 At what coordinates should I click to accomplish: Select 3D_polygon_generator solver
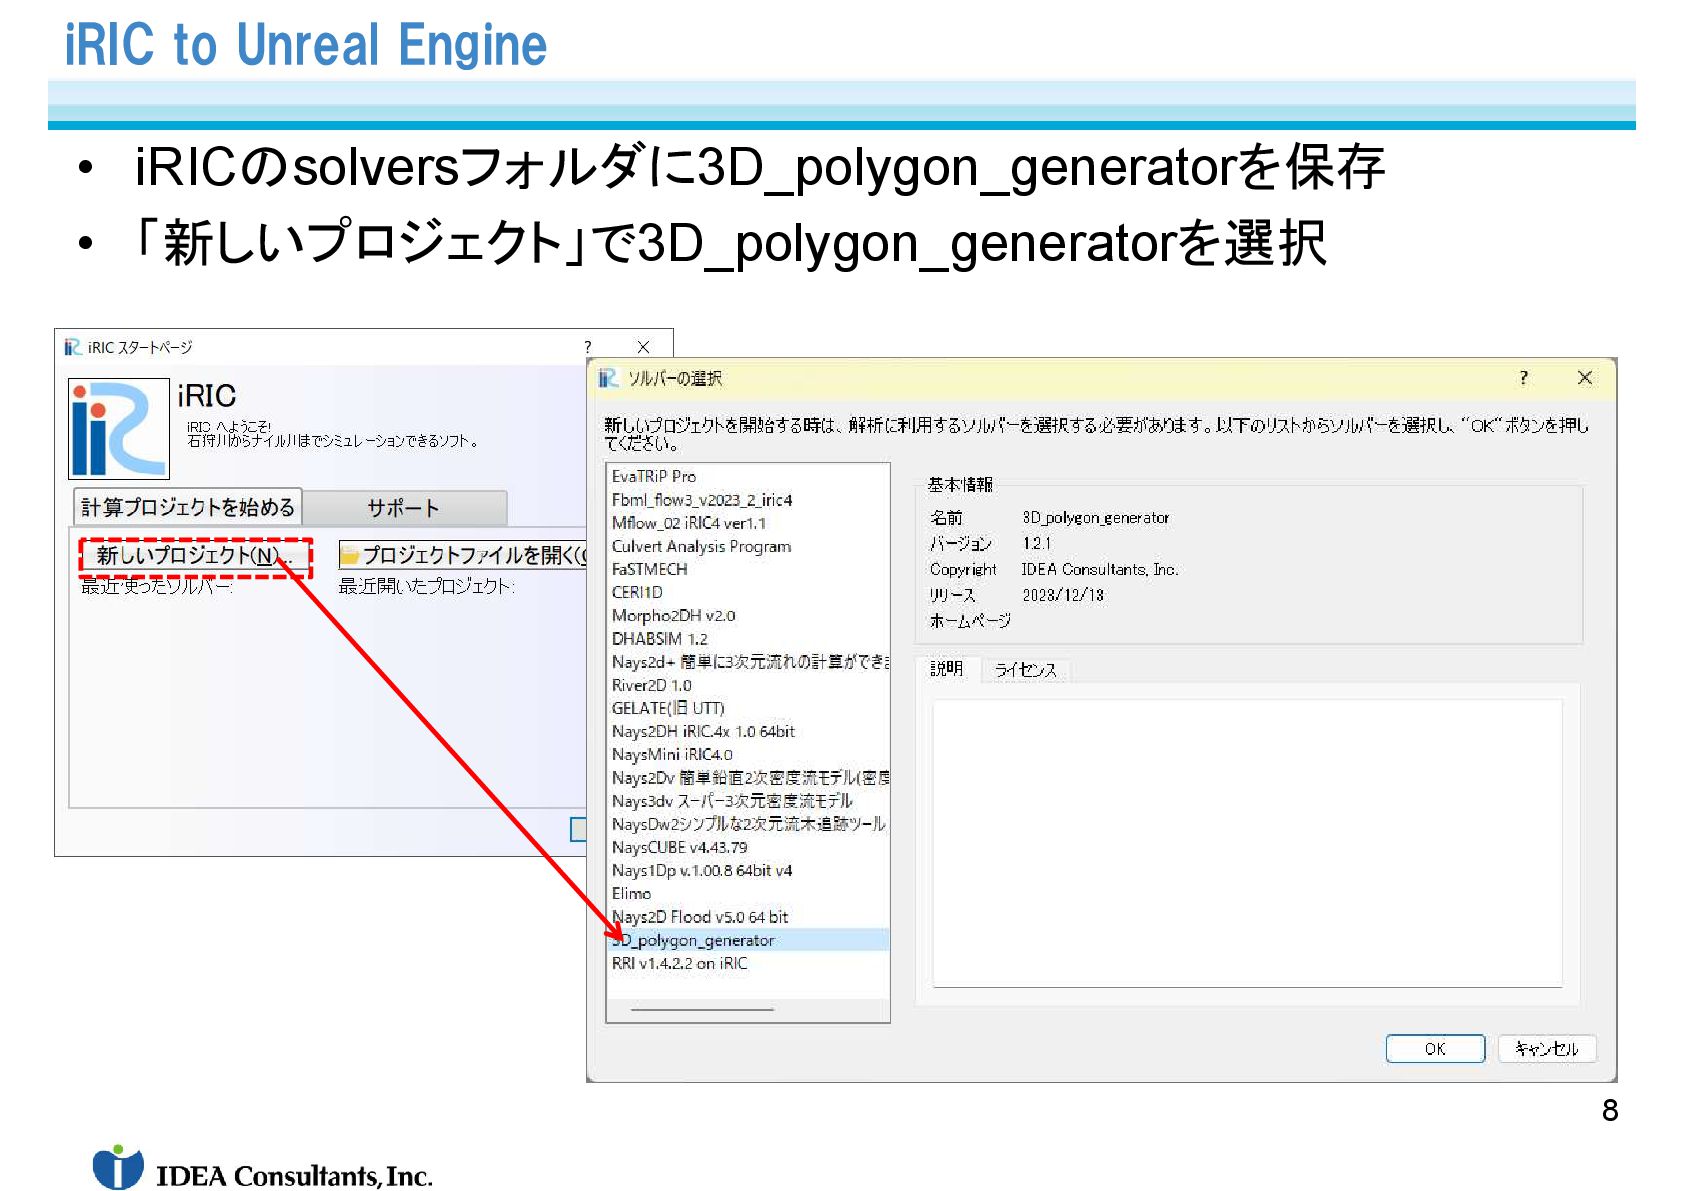[748, 940]
